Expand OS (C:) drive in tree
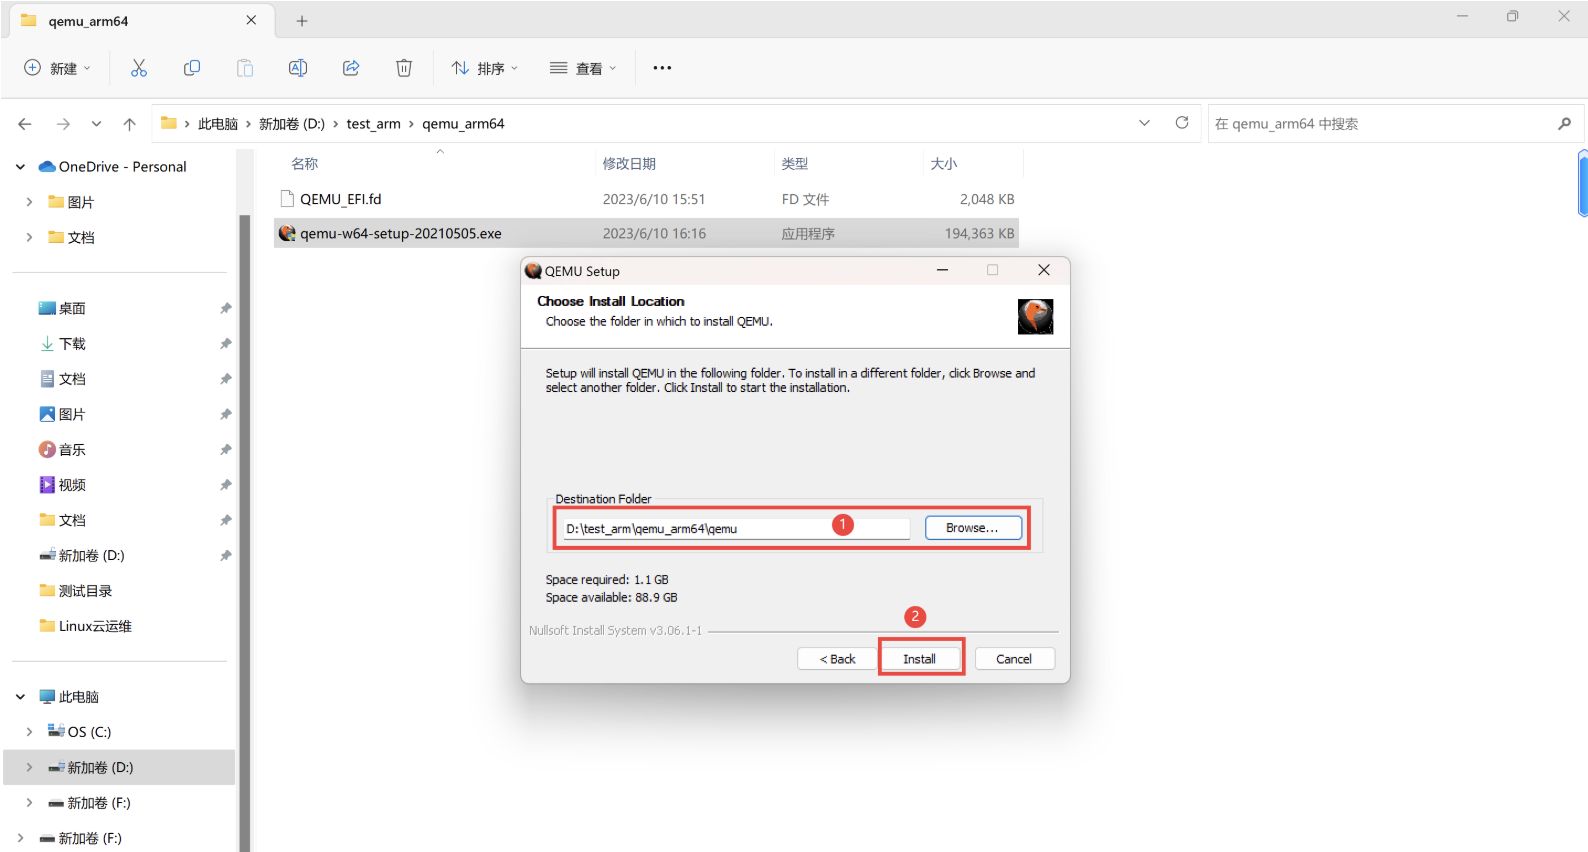Viewport: 1588px width, 852px height. 29,732
